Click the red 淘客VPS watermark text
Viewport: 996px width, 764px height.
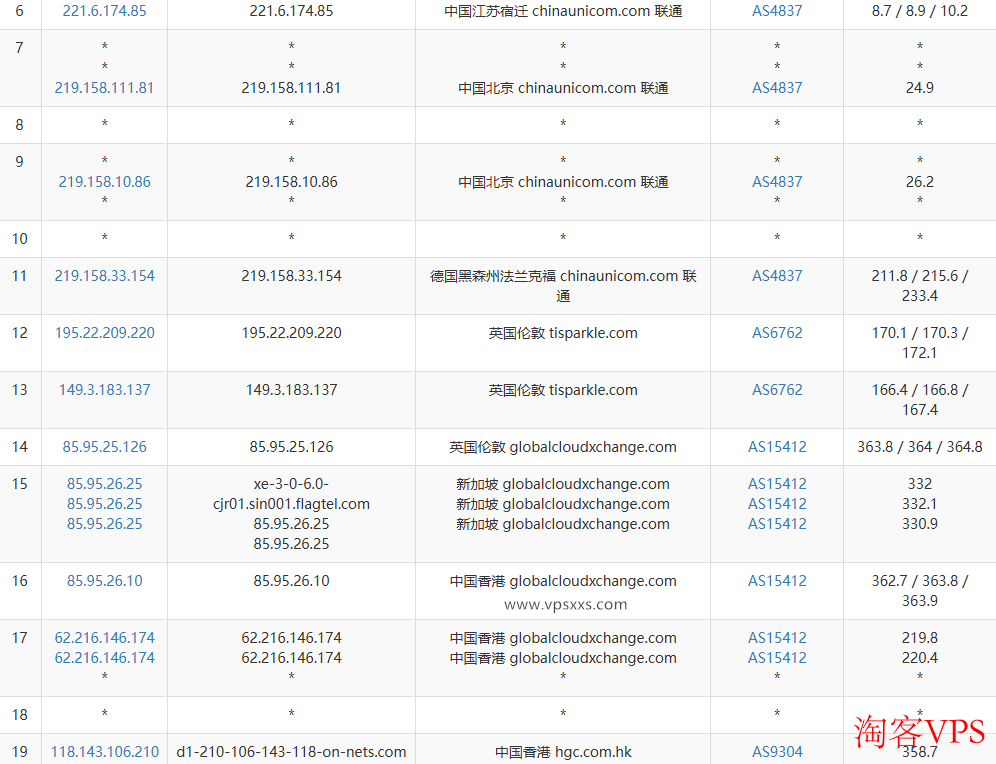coord(922,732)
